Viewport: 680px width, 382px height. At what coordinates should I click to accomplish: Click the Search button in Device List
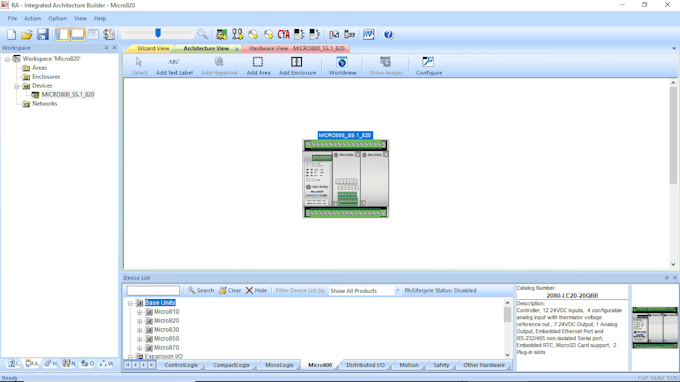(201, 291)
